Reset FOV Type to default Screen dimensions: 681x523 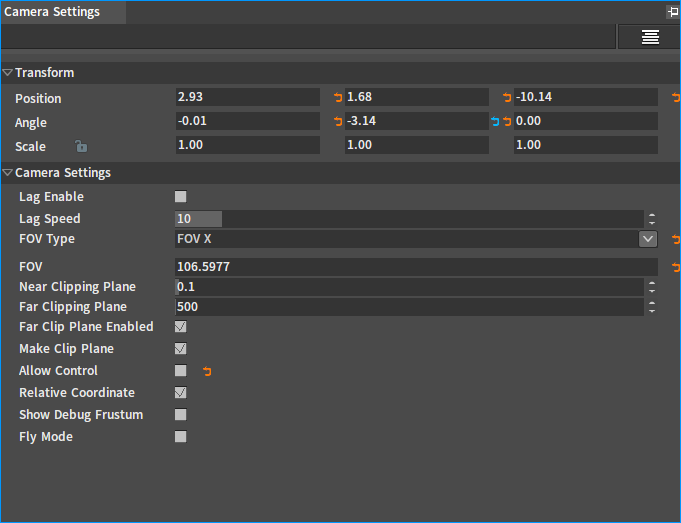pos(676,239)
